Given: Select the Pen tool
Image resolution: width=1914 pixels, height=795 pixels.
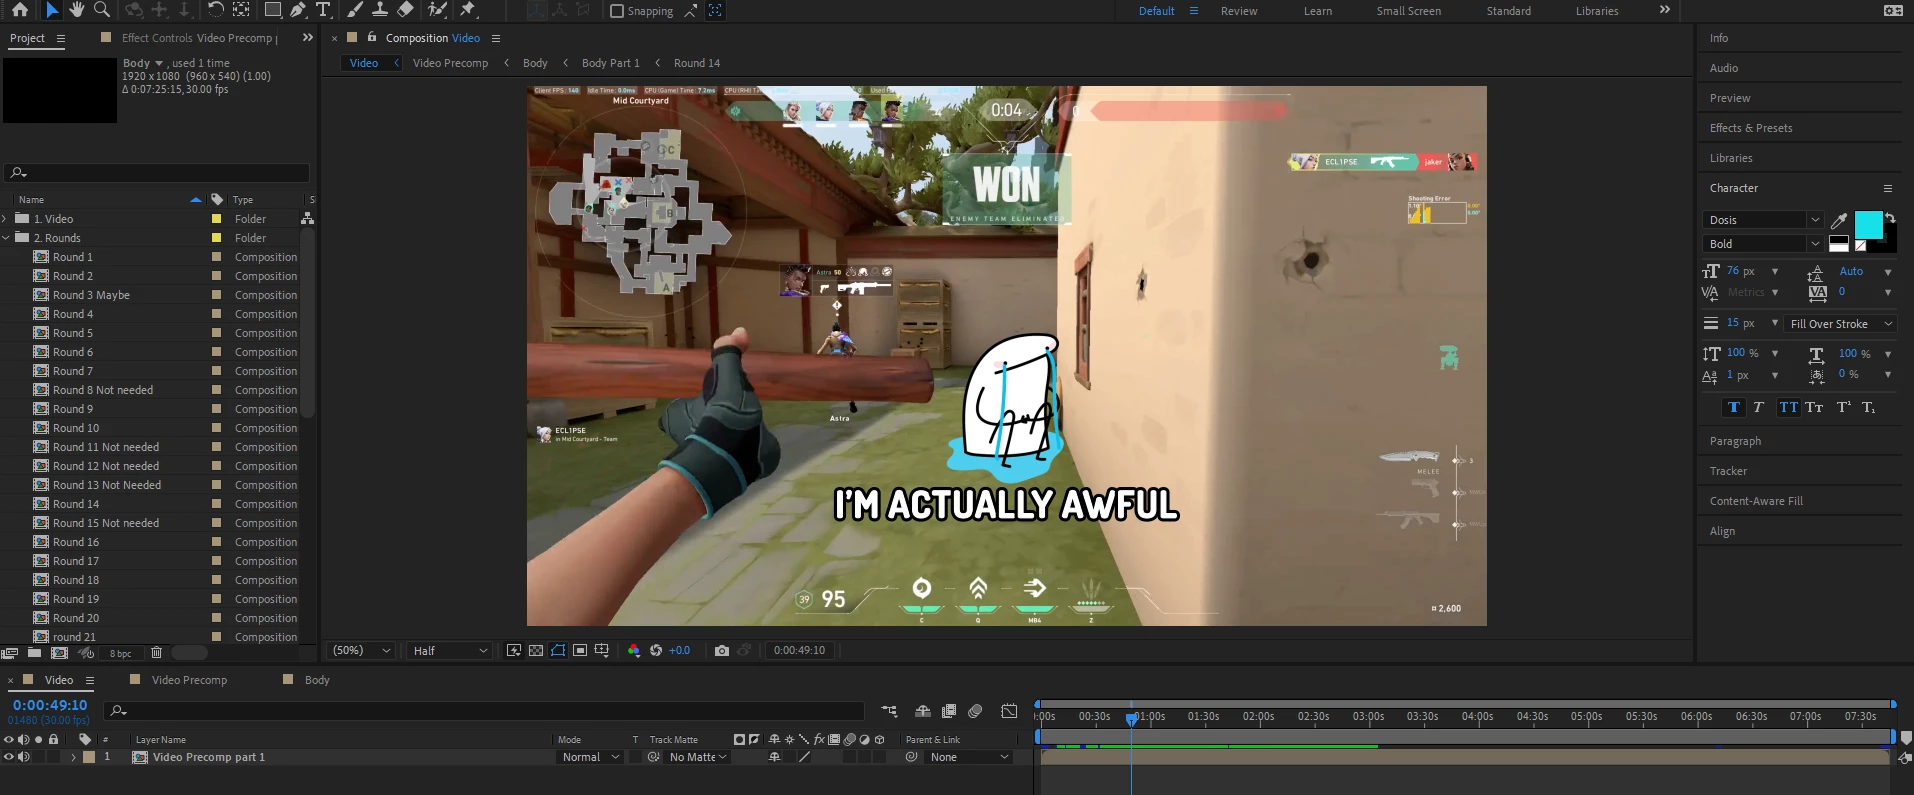Looking at the screenshot, I should [298, 10].
